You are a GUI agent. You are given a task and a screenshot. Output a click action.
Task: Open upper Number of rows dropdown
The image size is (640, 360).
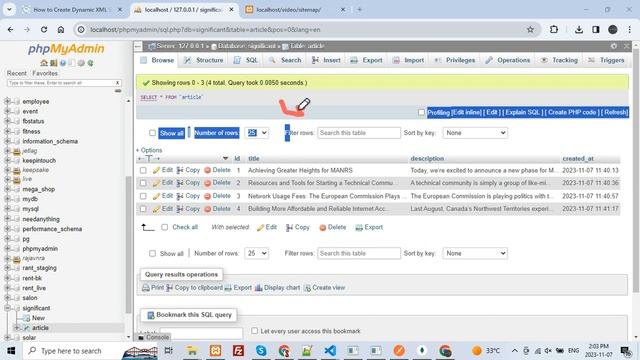tap(257, 133)
